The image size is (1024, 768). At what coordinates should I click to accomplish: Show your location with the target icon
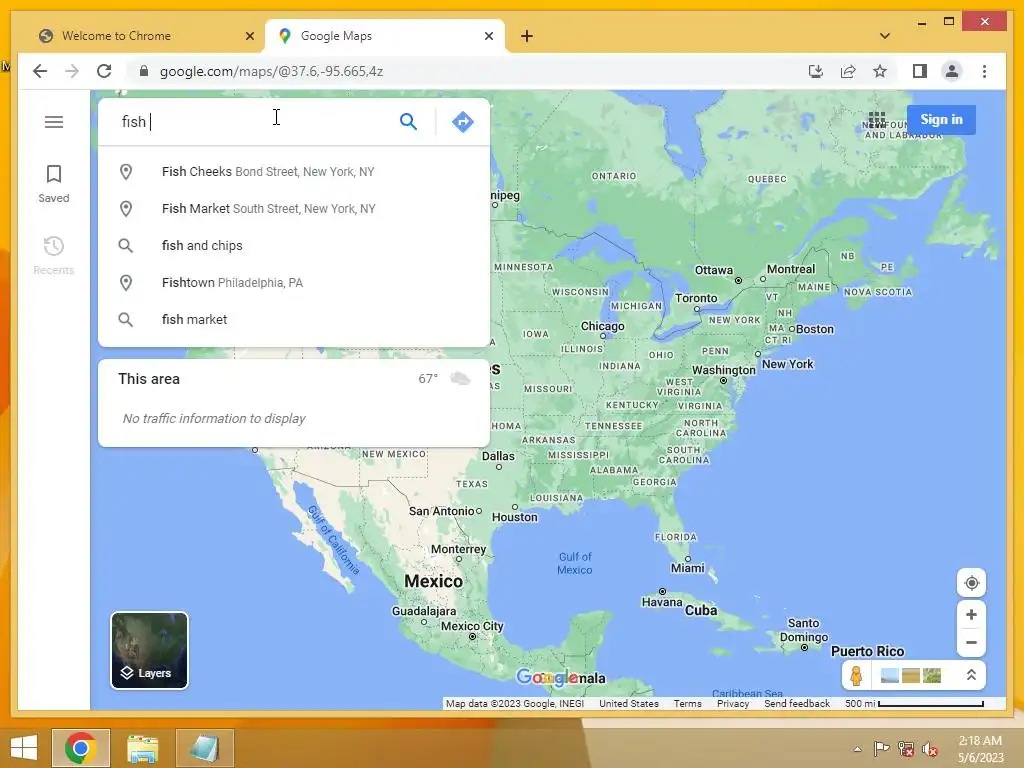click(x=971, y=583)
